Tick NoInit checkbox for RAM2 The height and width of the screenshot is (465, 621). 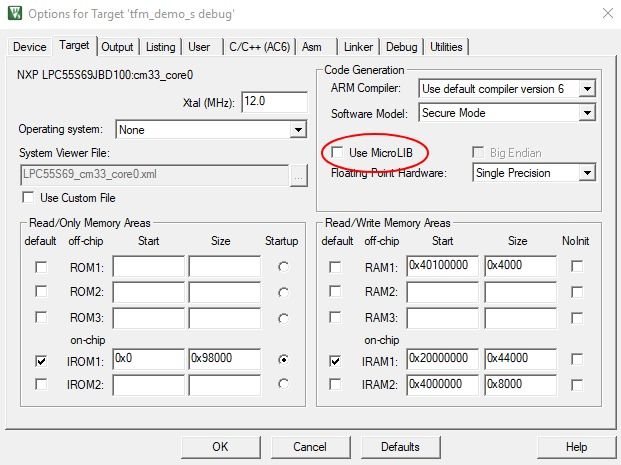pyautogui.click(x=577, y=292)
